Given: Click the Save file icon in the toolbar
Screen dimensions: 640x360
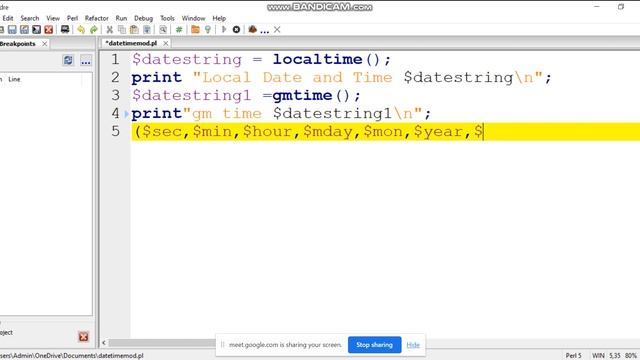Looking at the screenshot, I should pos(12,29).
